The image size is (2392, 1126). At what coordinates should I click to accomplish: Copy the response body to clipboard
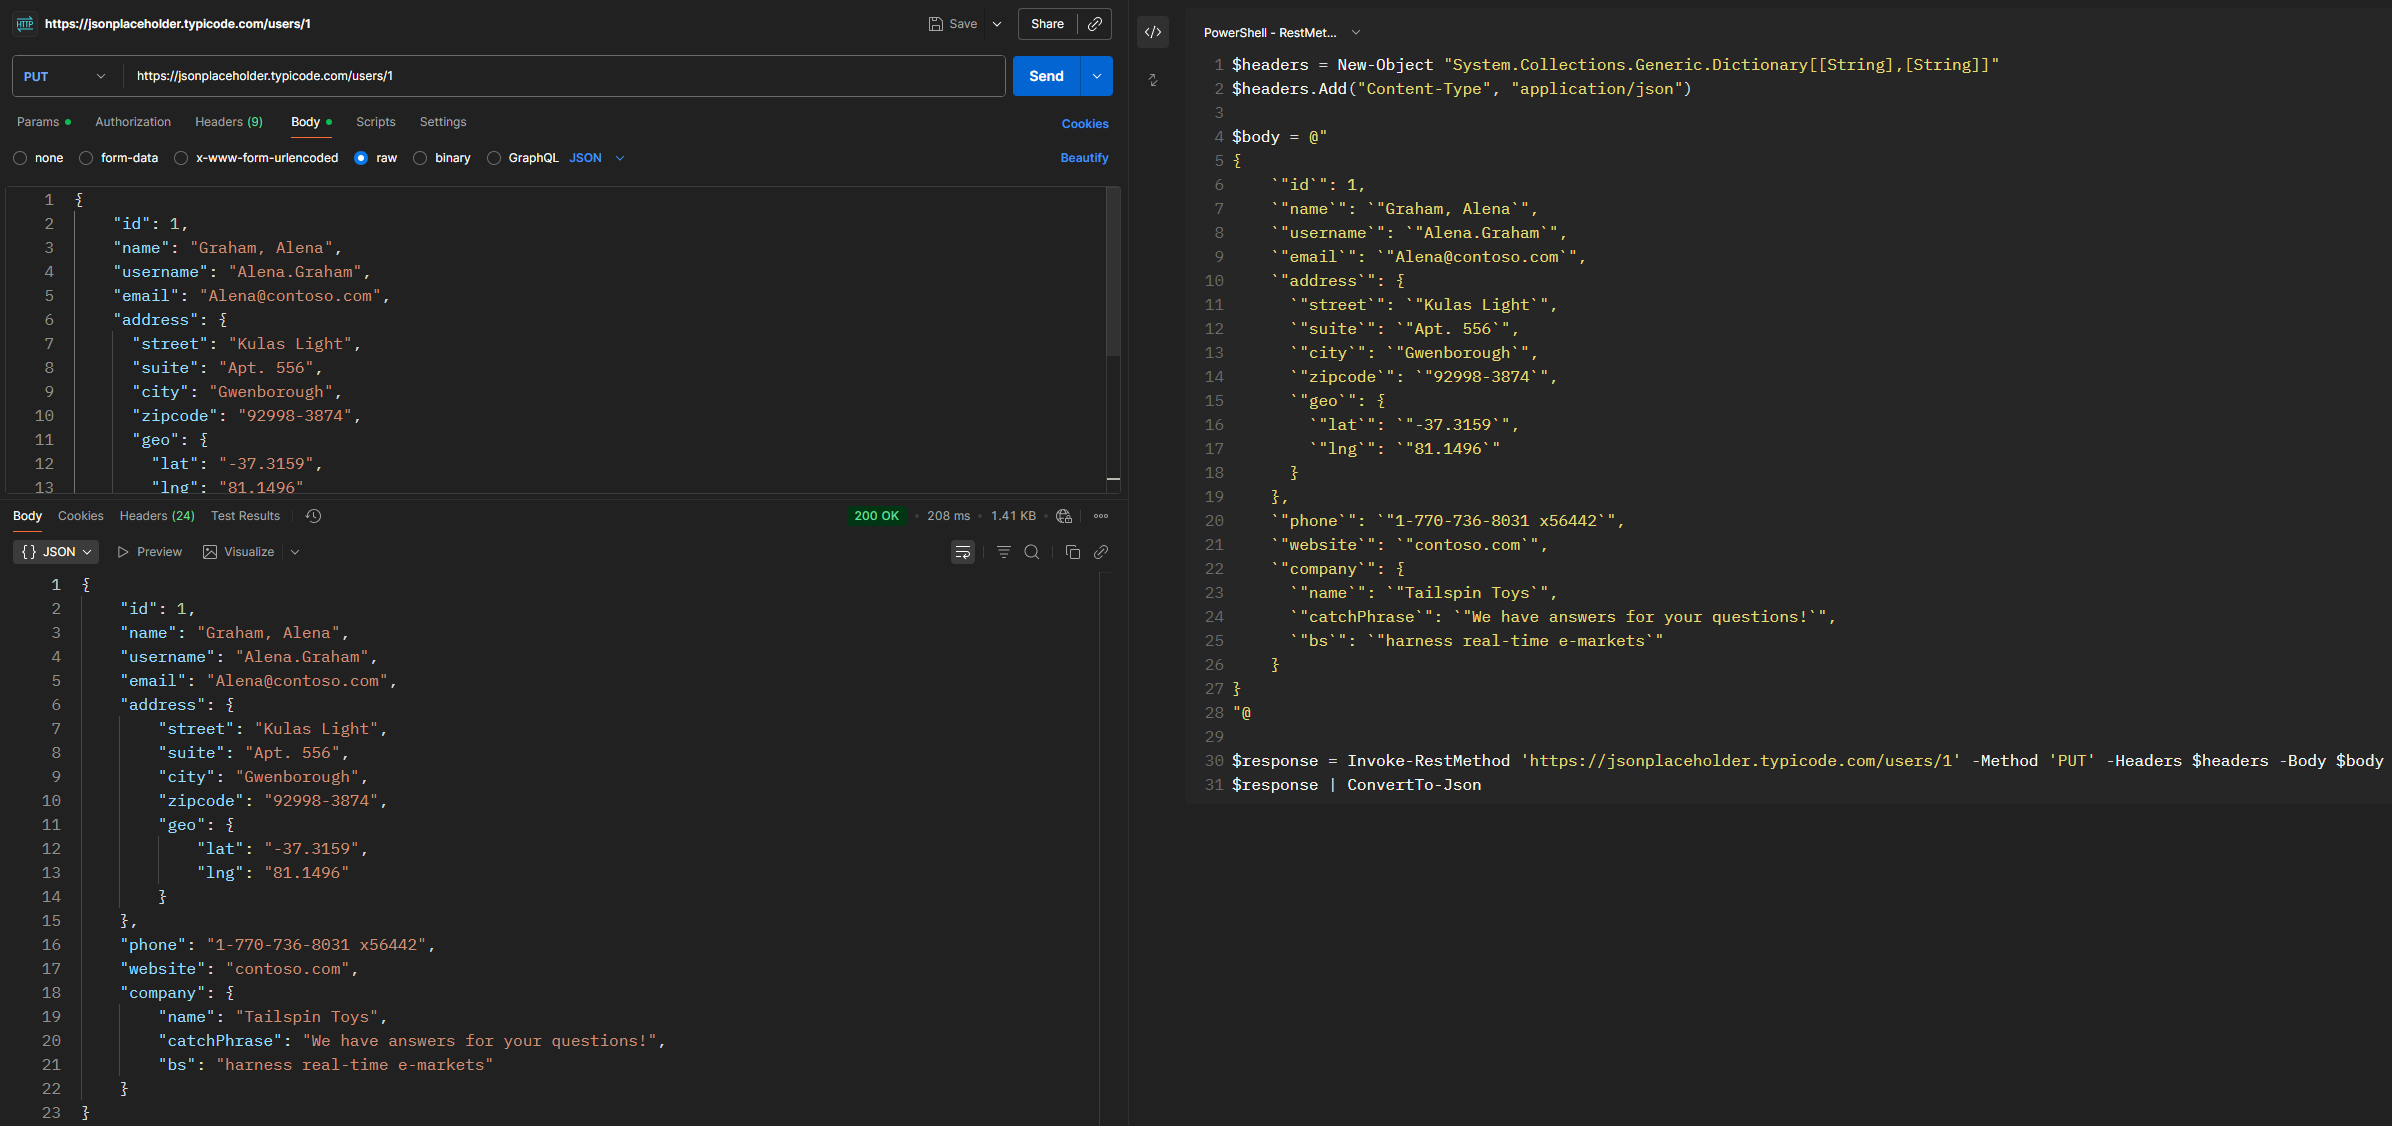pyautogui.click(x=1072, y=552)
